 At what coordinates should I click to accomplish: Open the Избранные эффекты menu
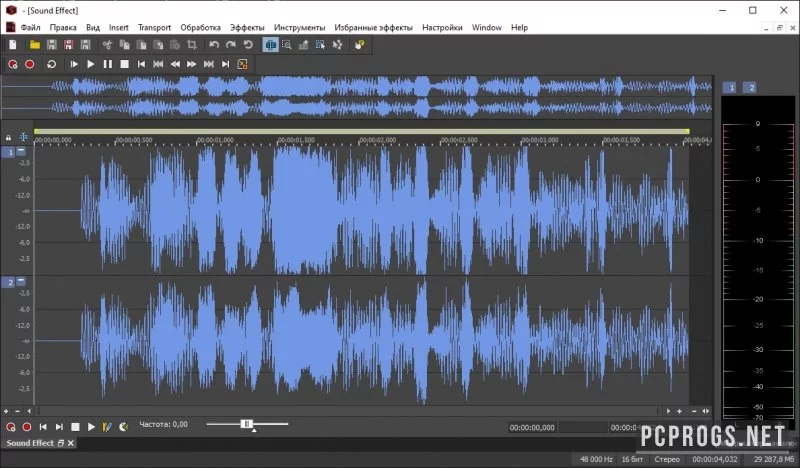(373, 28)
